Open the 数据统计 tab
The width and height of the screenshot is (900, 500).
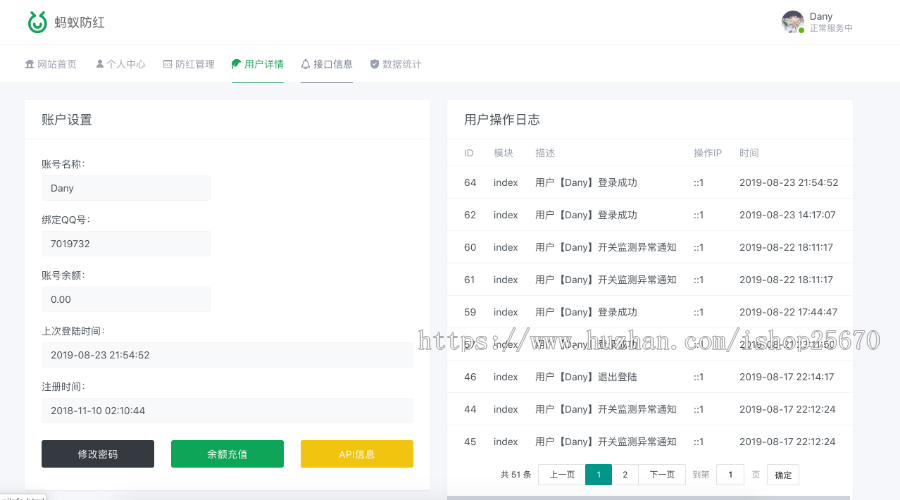tap(395, 64)
